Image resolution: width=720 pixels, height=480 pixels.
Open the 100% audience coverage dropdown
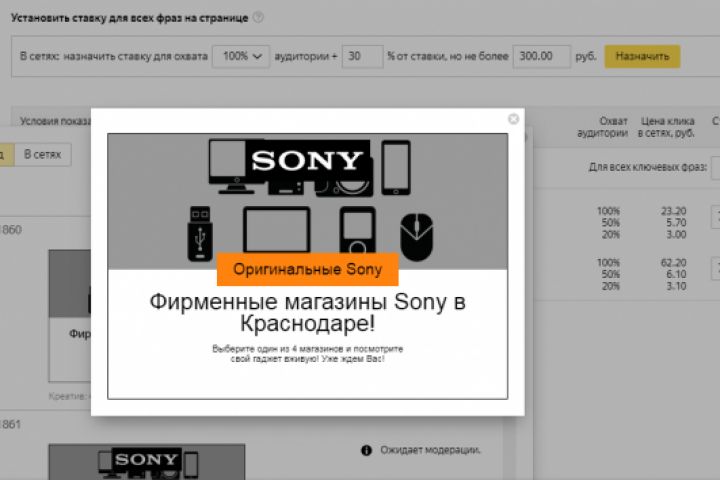click(241, 56)
